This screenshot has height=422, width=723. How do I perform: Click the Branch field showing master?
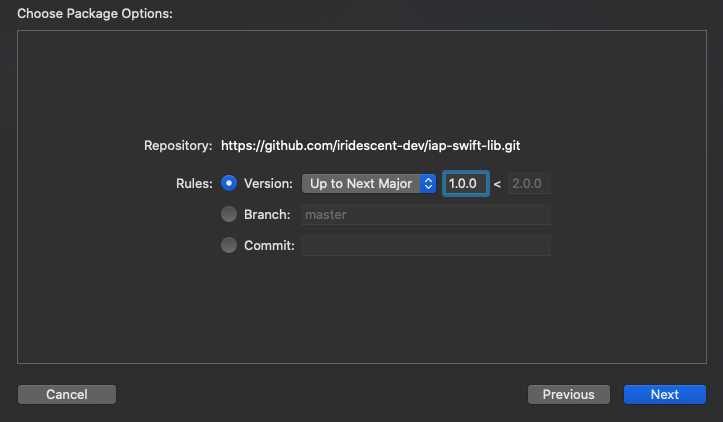tap(426, 214)
